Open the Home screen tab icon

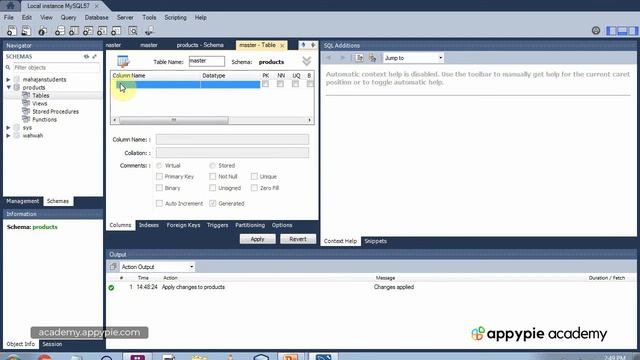pos(11,6)
